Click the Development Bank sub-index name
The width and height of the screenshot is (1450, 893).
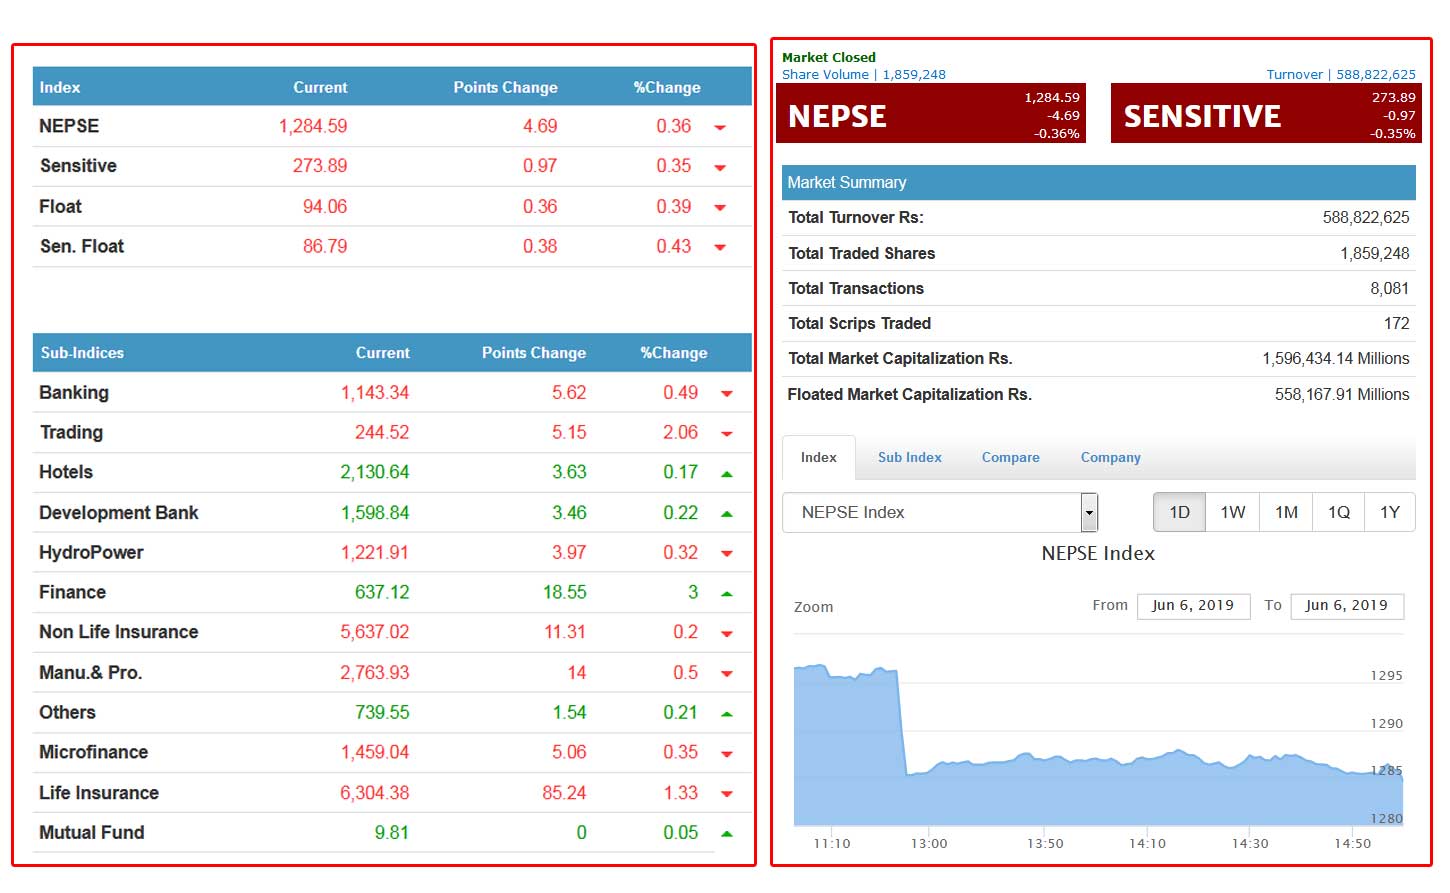[x=119, y=513]
